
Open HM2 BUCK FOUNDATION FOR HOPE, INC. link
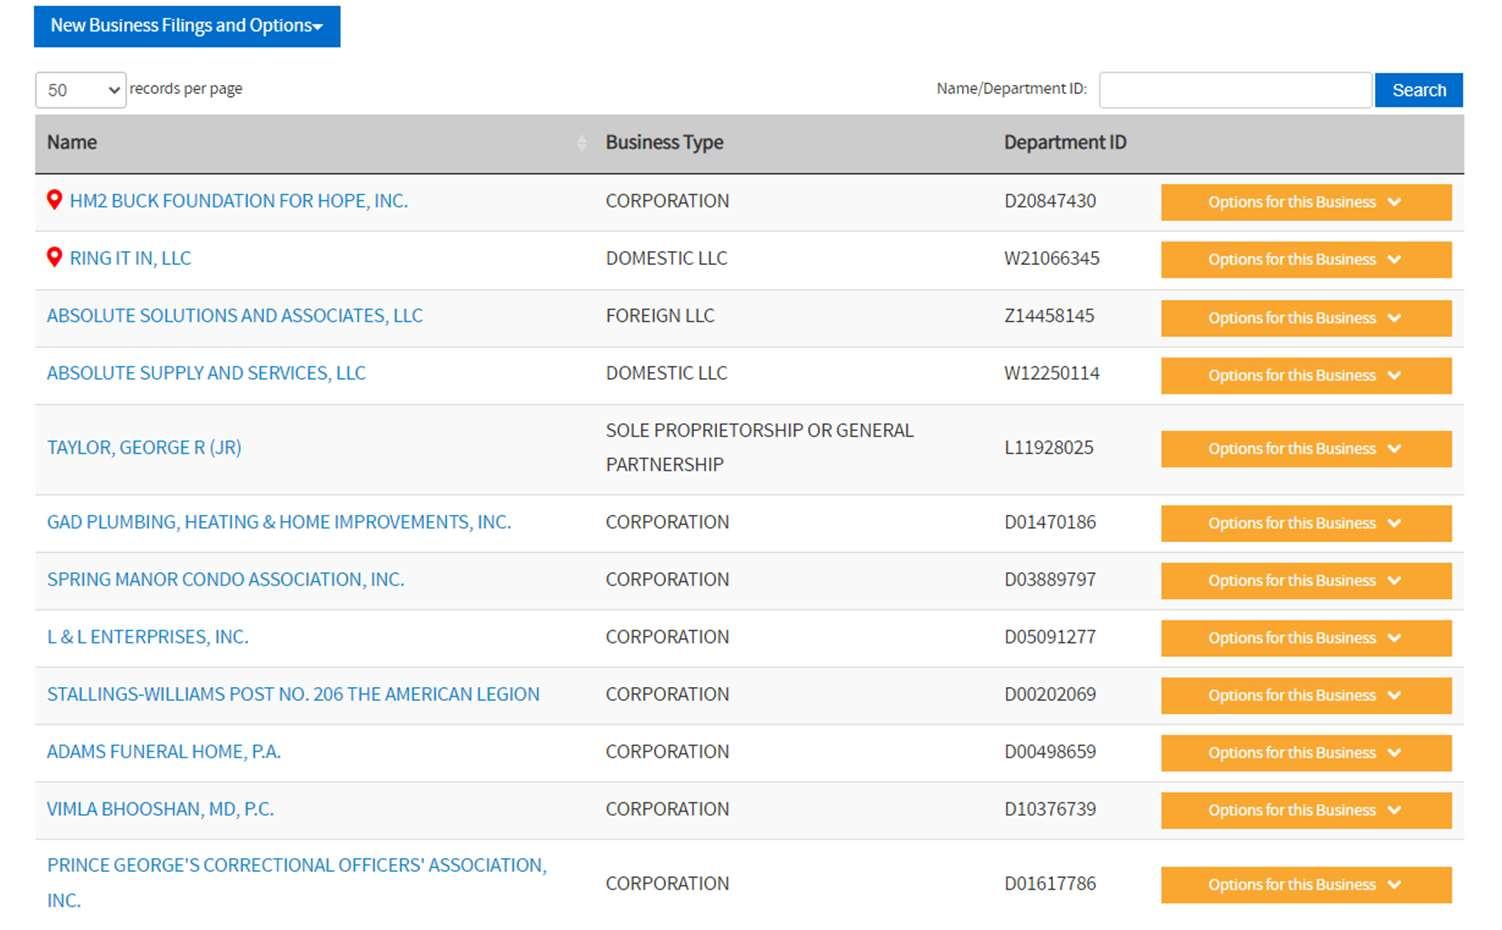[x=239, y=201]
